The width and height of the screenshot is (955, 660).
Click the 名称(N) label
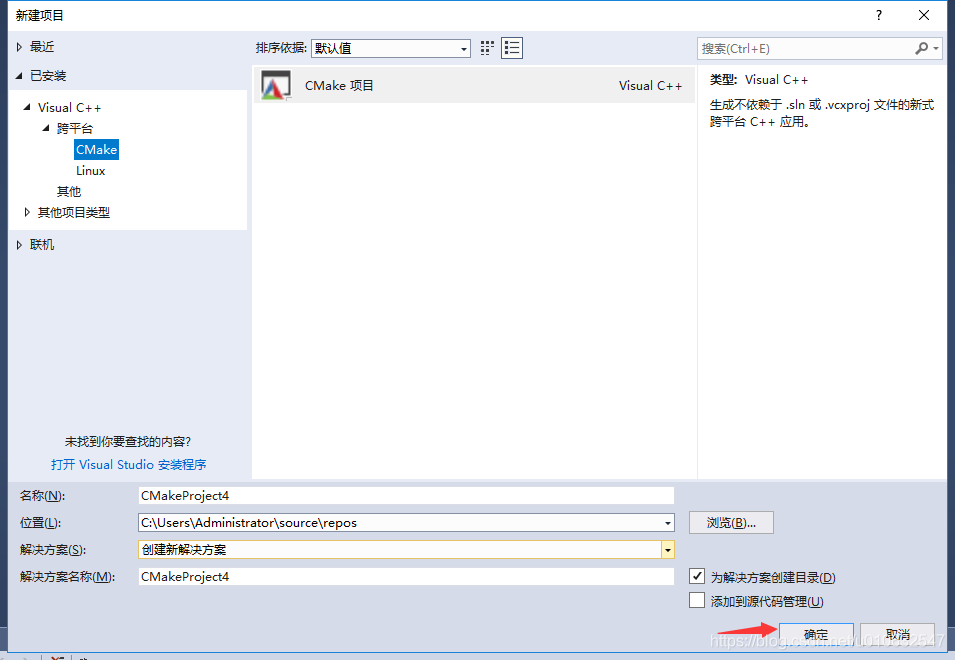point(42,496)
